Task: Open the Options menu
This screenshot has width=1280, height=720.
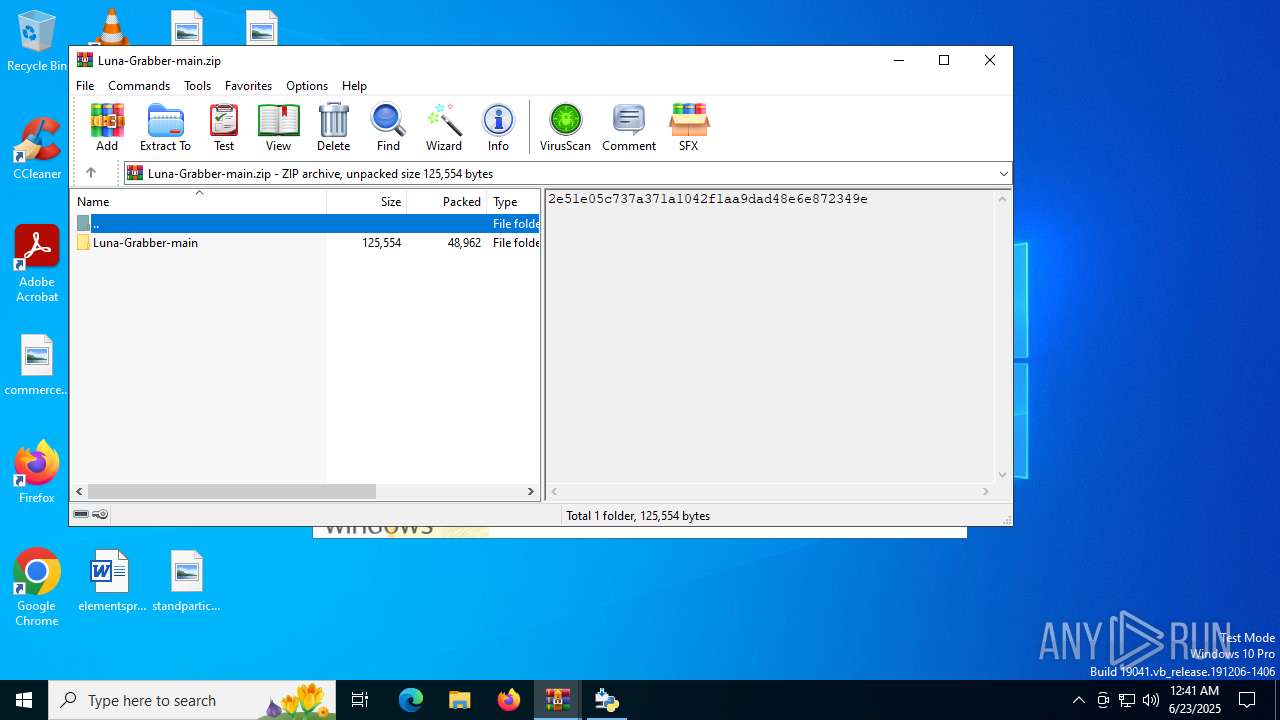Action: (307, 86)
